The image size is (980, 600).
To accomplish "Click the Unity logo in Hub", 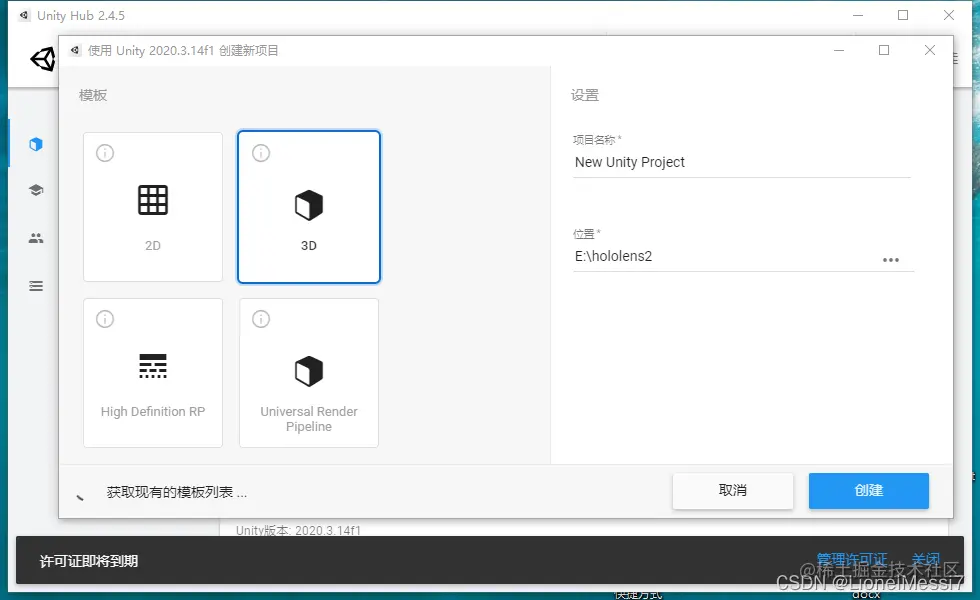I will 42,60.
